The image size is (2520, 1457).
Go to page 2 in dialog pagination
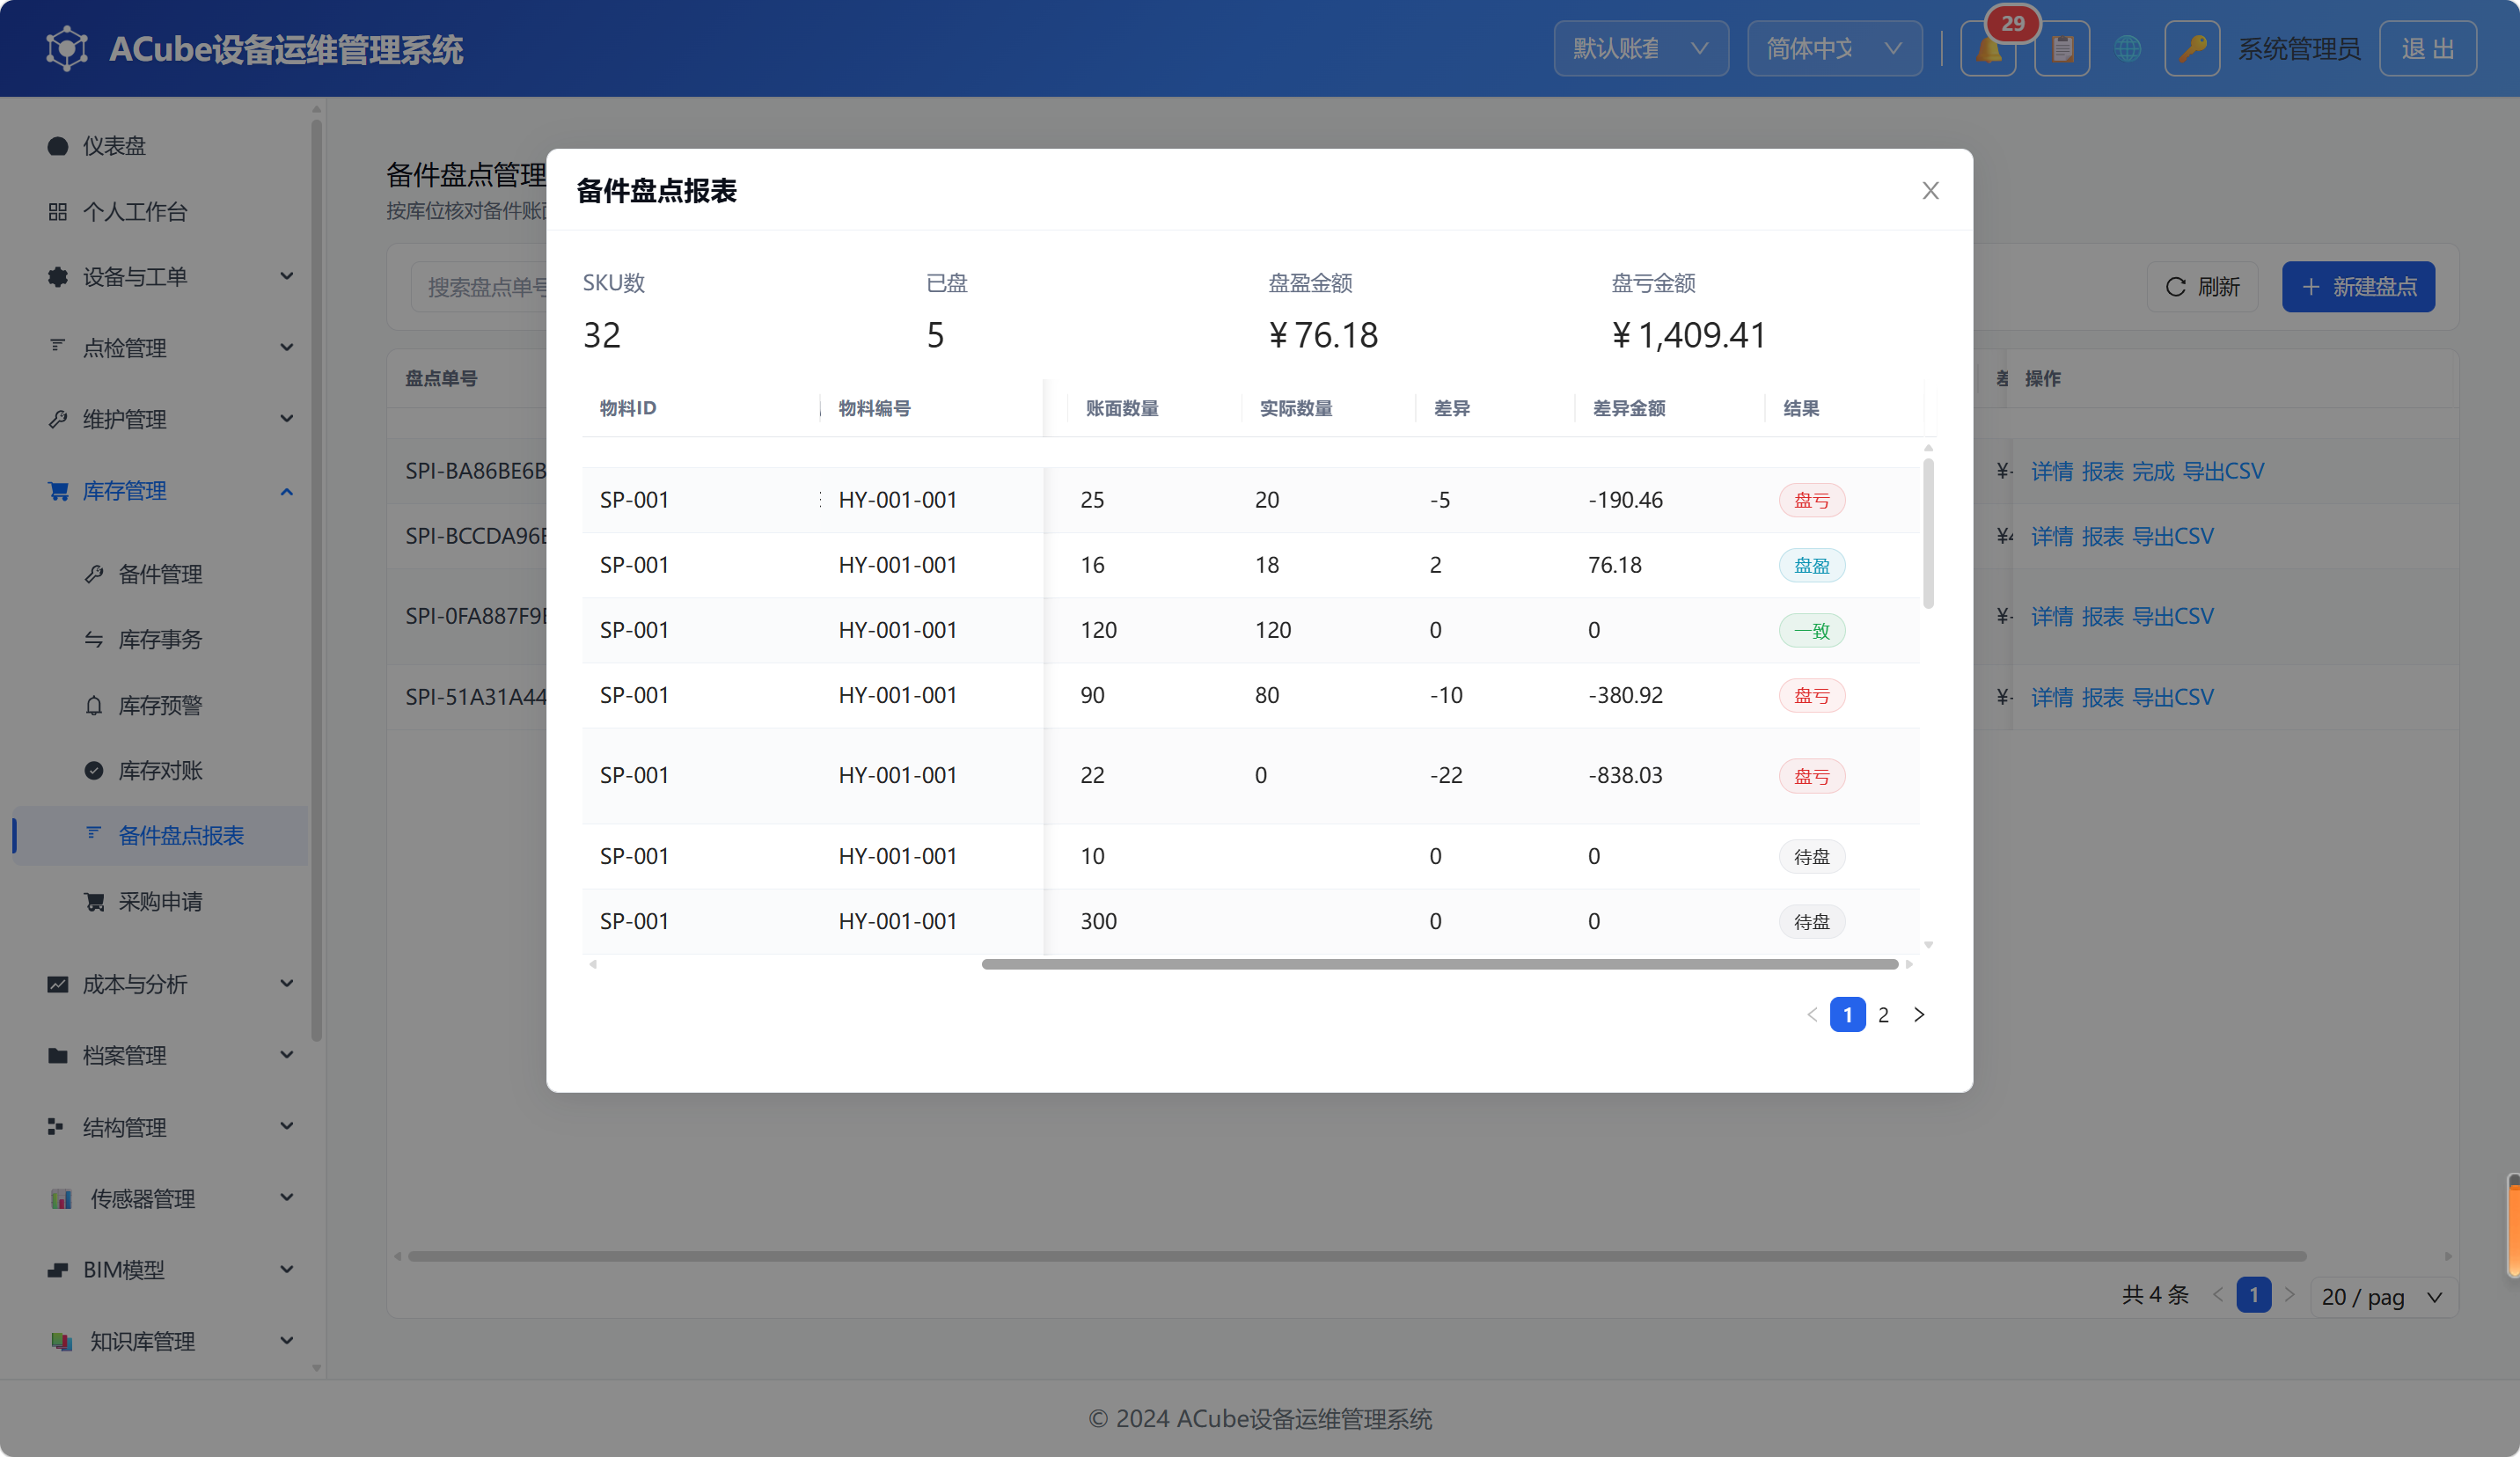(x=1883, y=1014)
